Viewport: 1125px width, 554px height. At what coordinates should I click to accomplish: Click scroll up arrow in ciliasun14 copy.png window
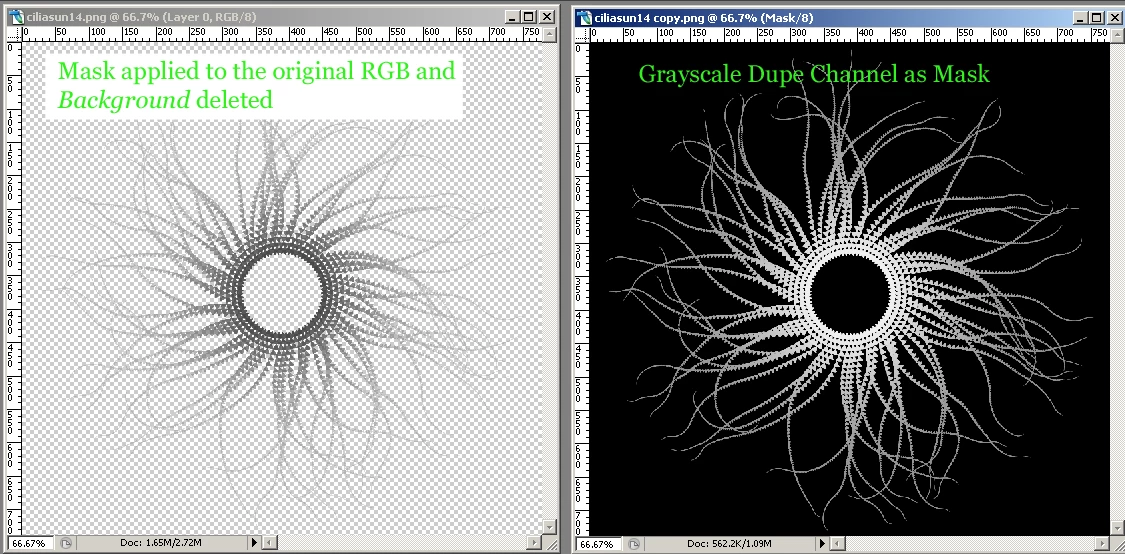coord(1116,35)
